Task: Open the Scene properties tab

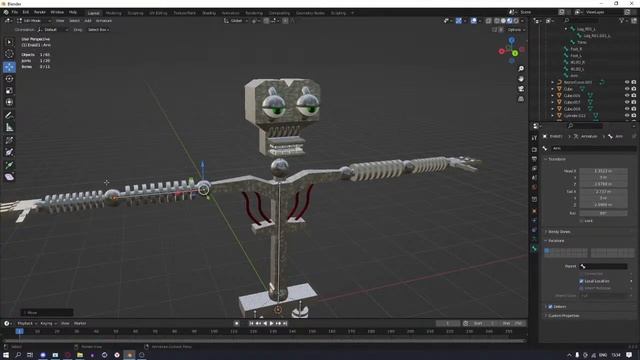Action: coord(534,178)
